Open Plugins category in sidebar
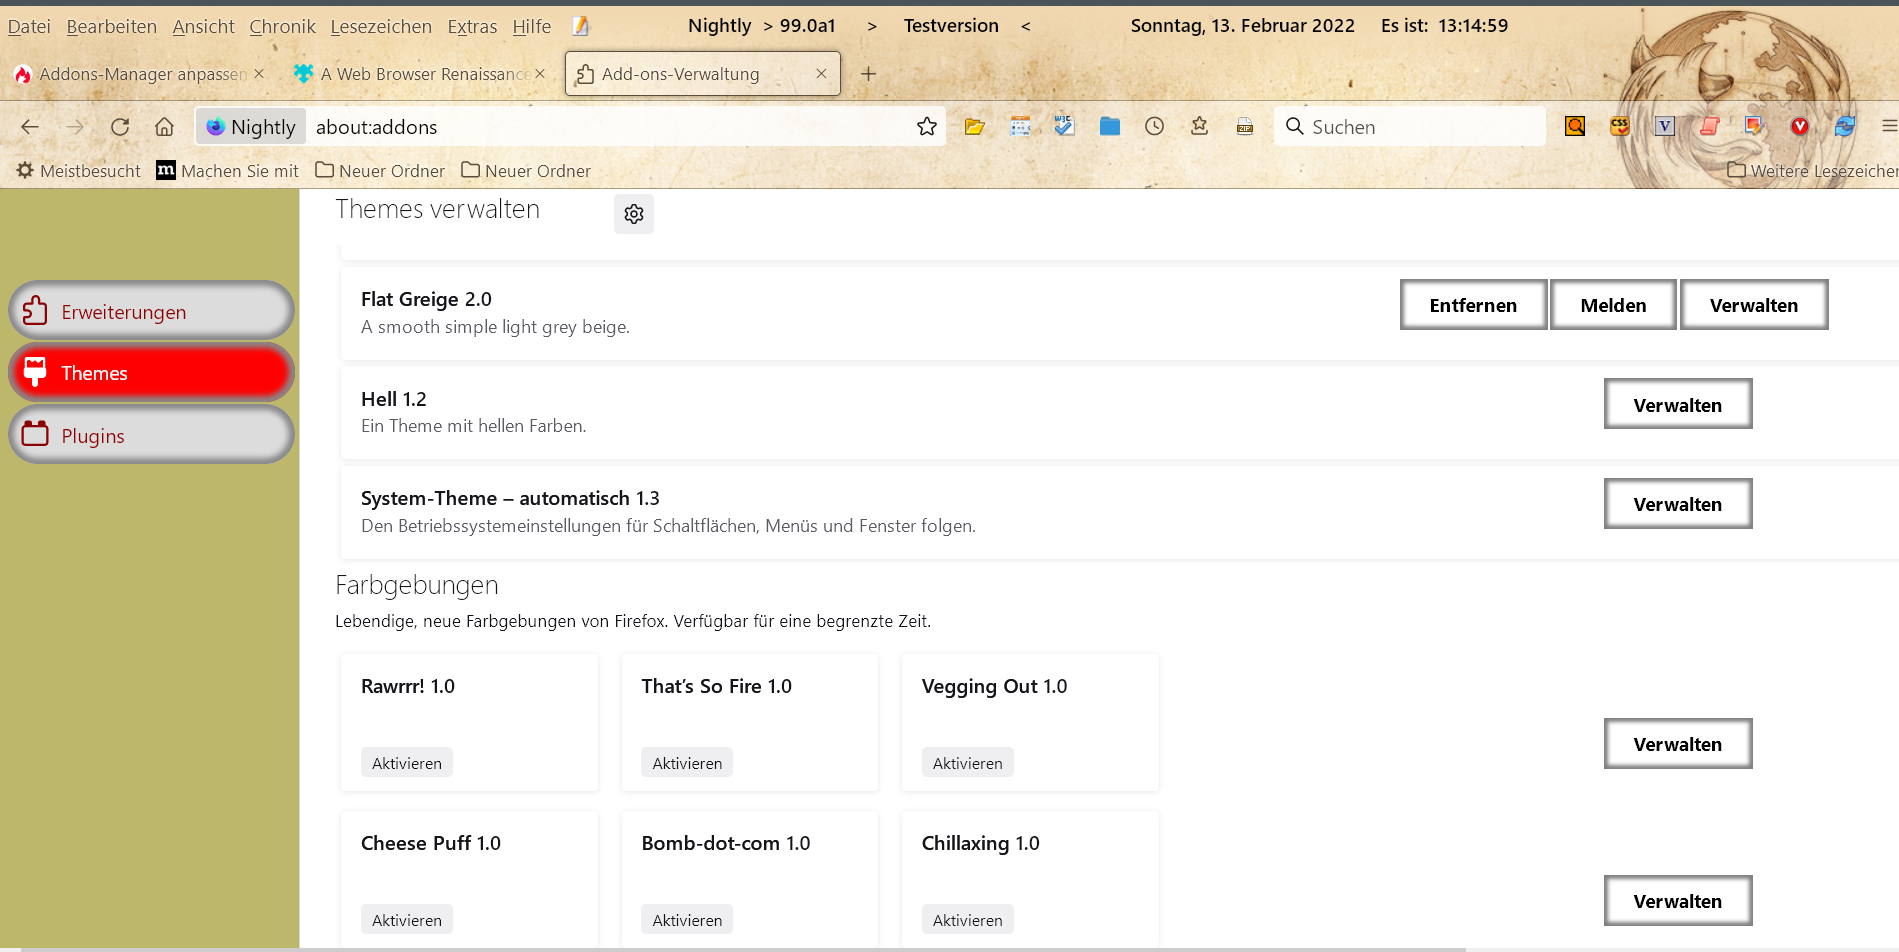 (152, 435)
